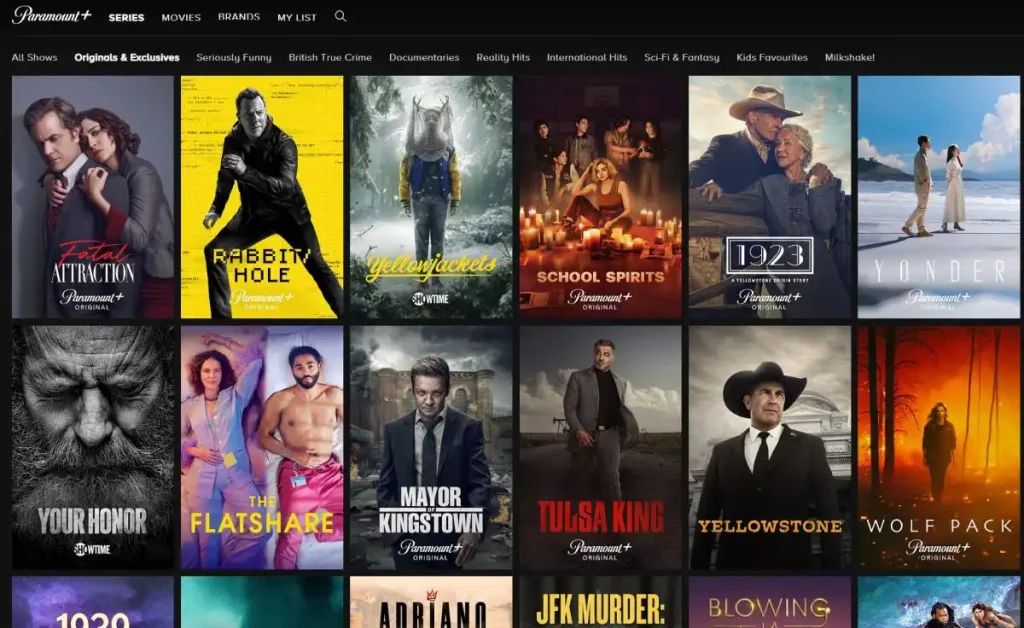Open the JFK Murder poster

600,602
